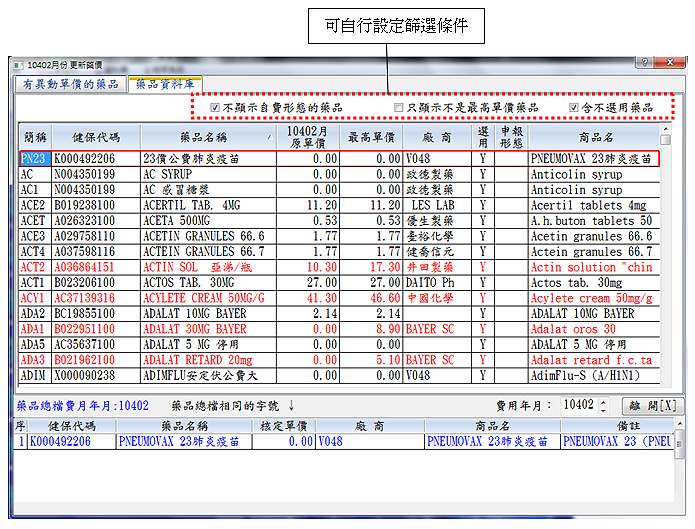Close the 10402月份 更新藥價 window

[670, 62]
